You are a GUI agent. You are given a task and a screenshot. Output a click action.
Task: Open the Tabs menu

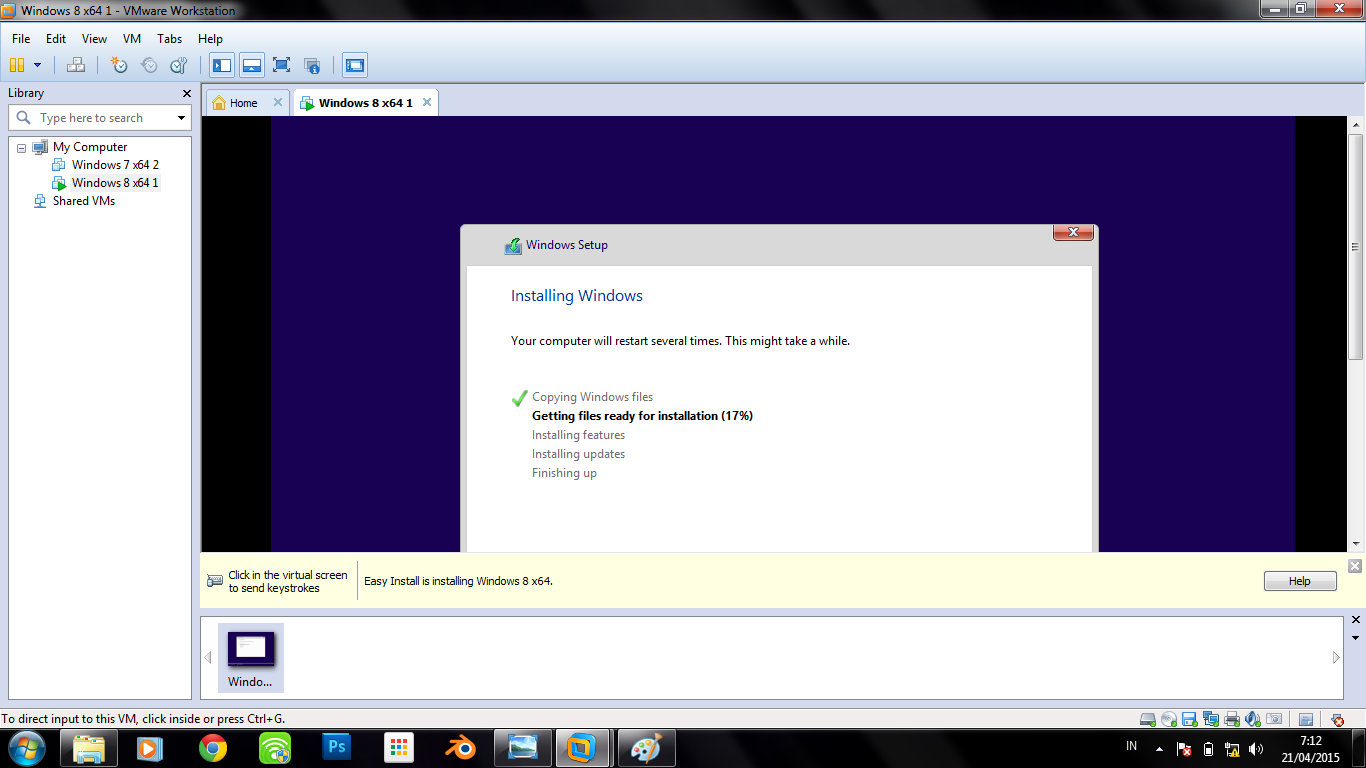(x=170, y=39)
